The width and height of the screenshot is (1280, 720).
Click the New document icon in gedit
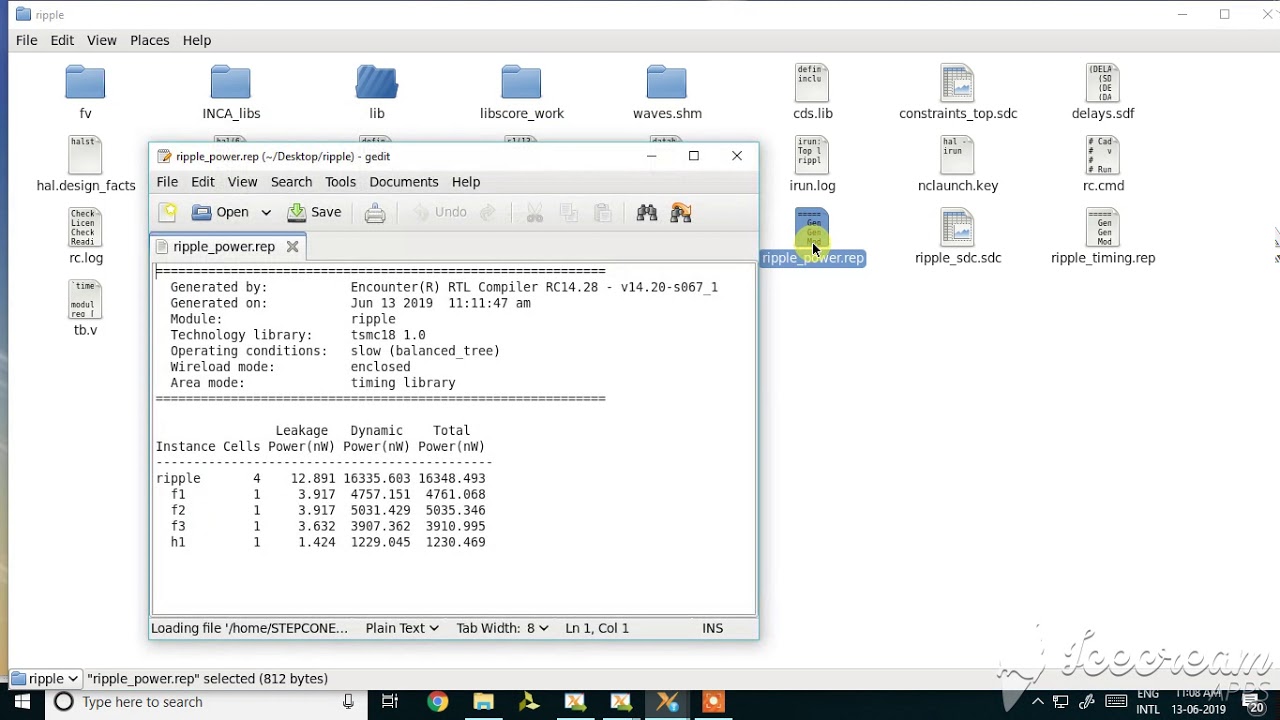click(x=168, y=212)
